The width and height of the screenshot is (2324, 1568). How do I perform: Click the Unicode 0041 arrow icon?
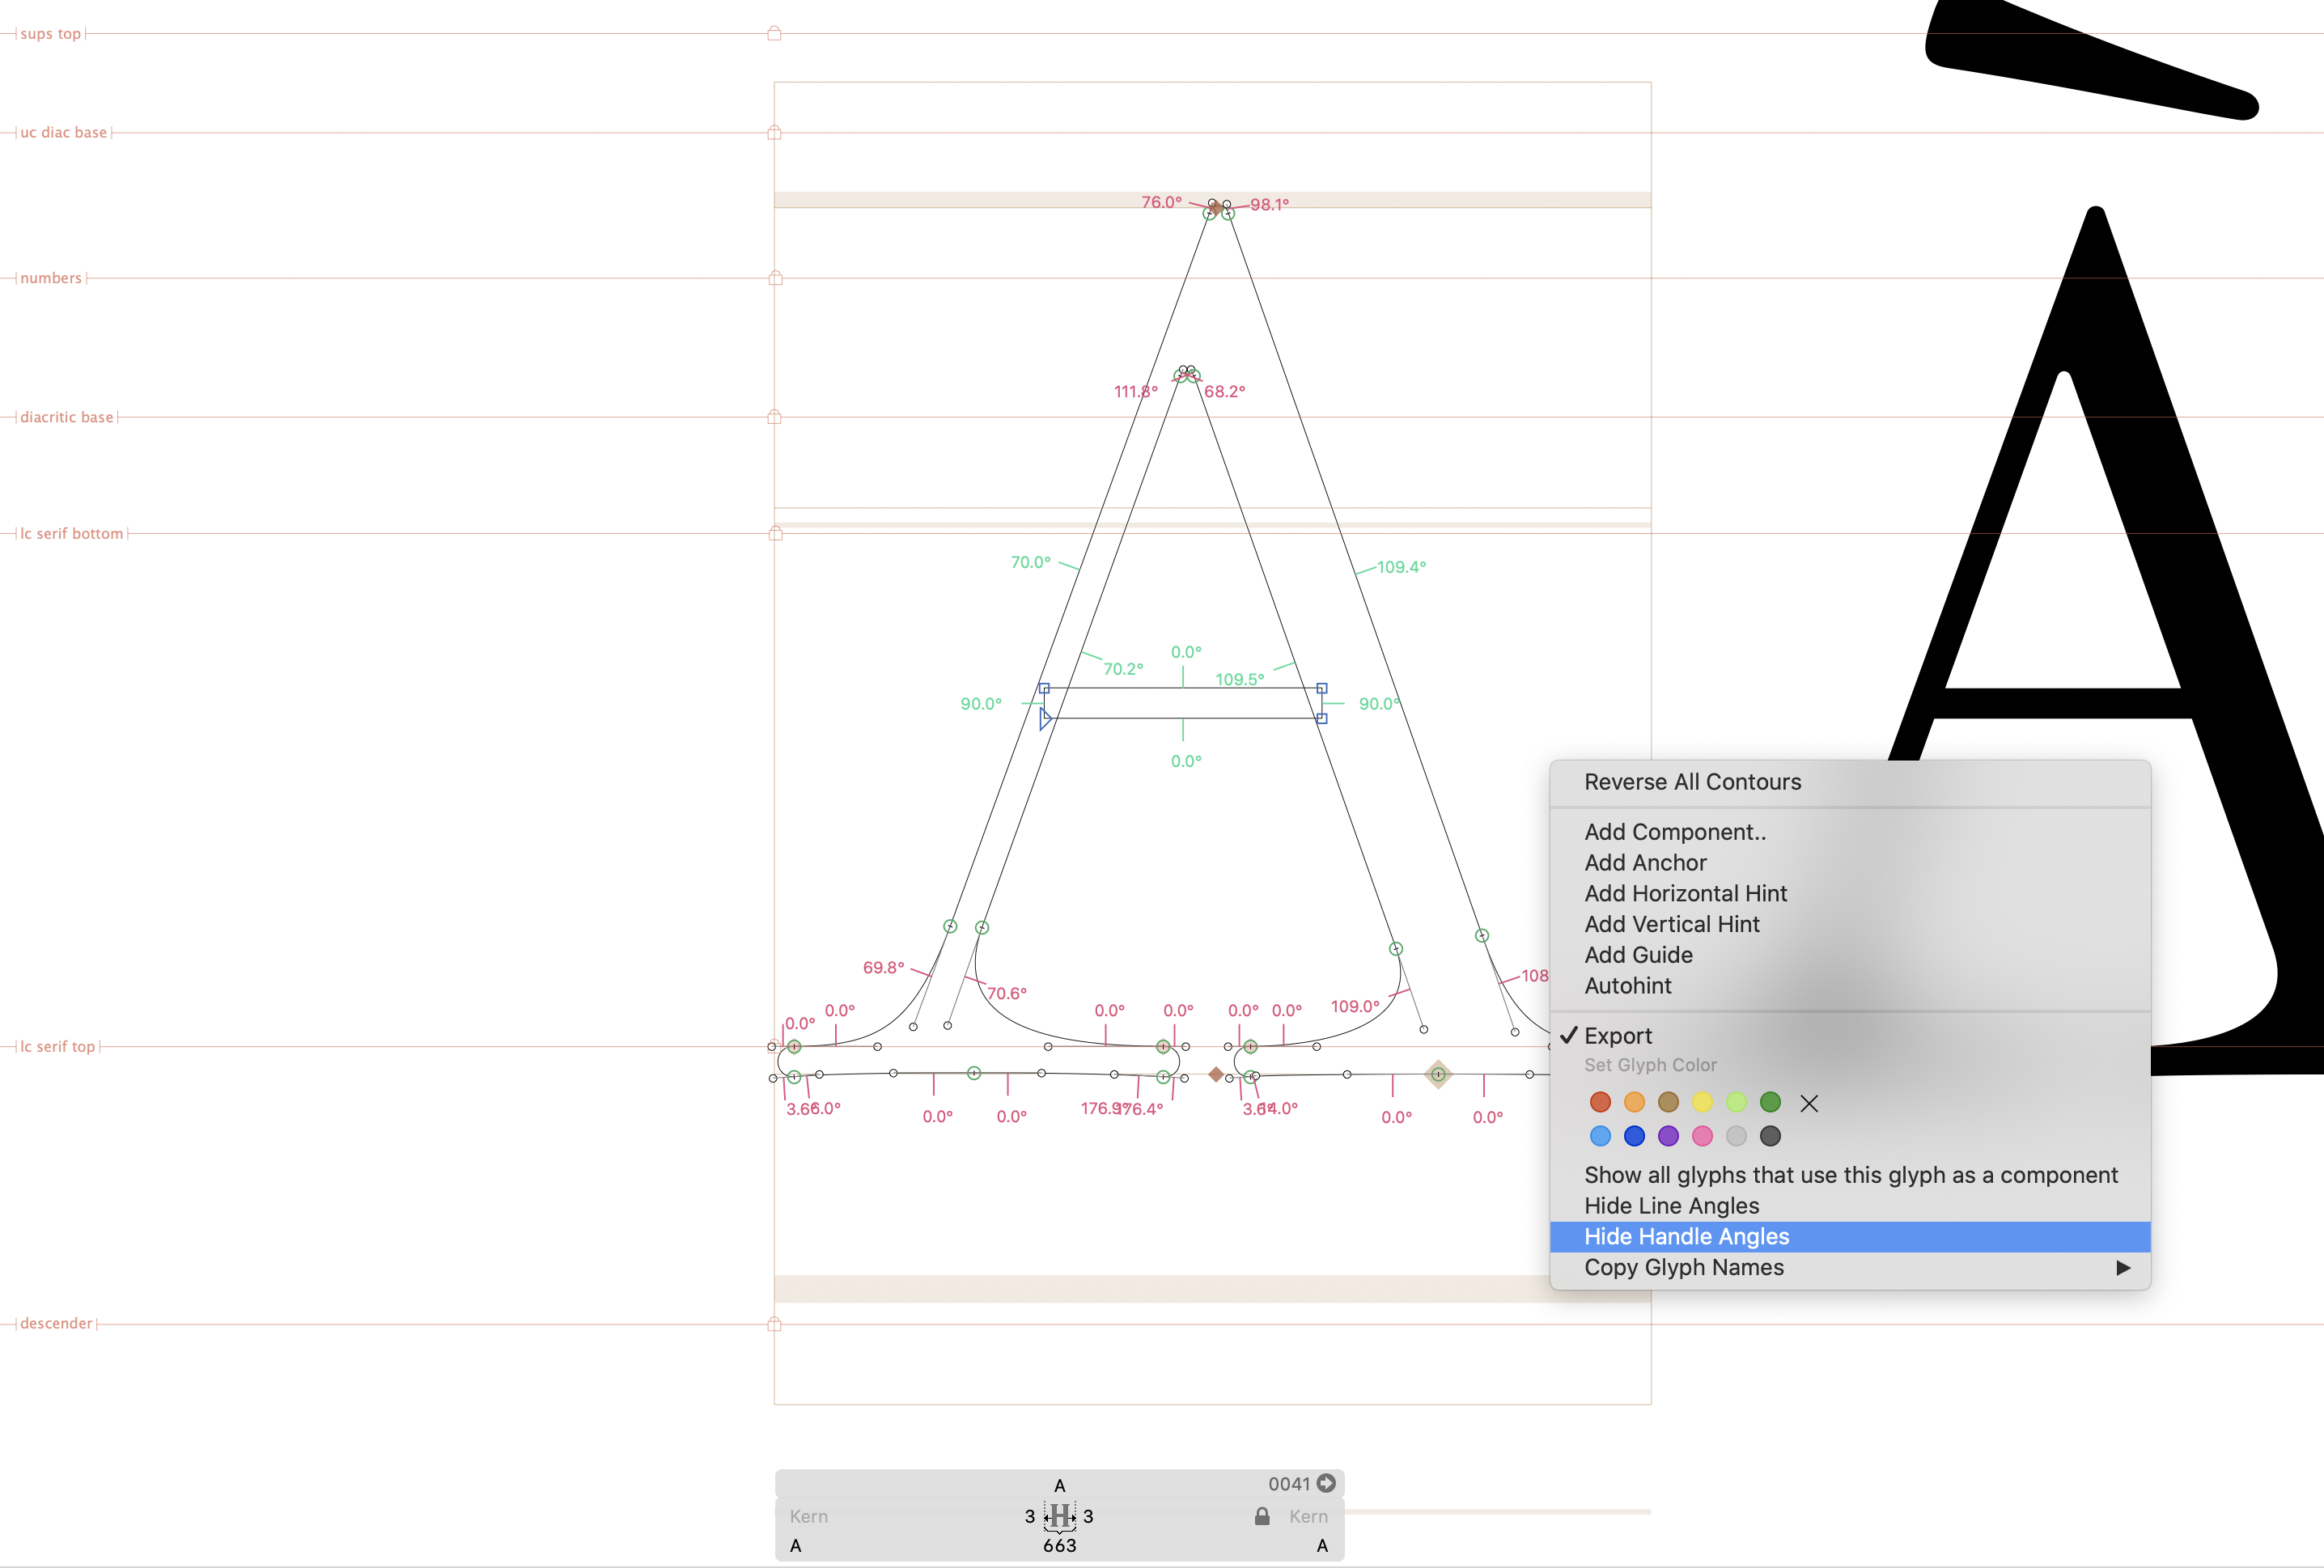[1326, 1483]
